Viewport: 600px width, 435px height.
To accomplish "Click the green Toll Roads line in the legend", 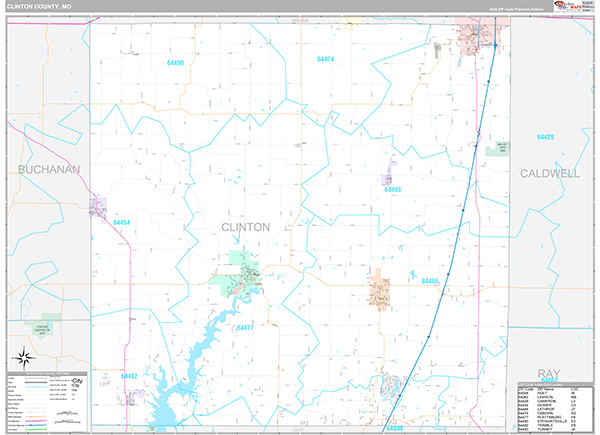I will pos(36,430).
